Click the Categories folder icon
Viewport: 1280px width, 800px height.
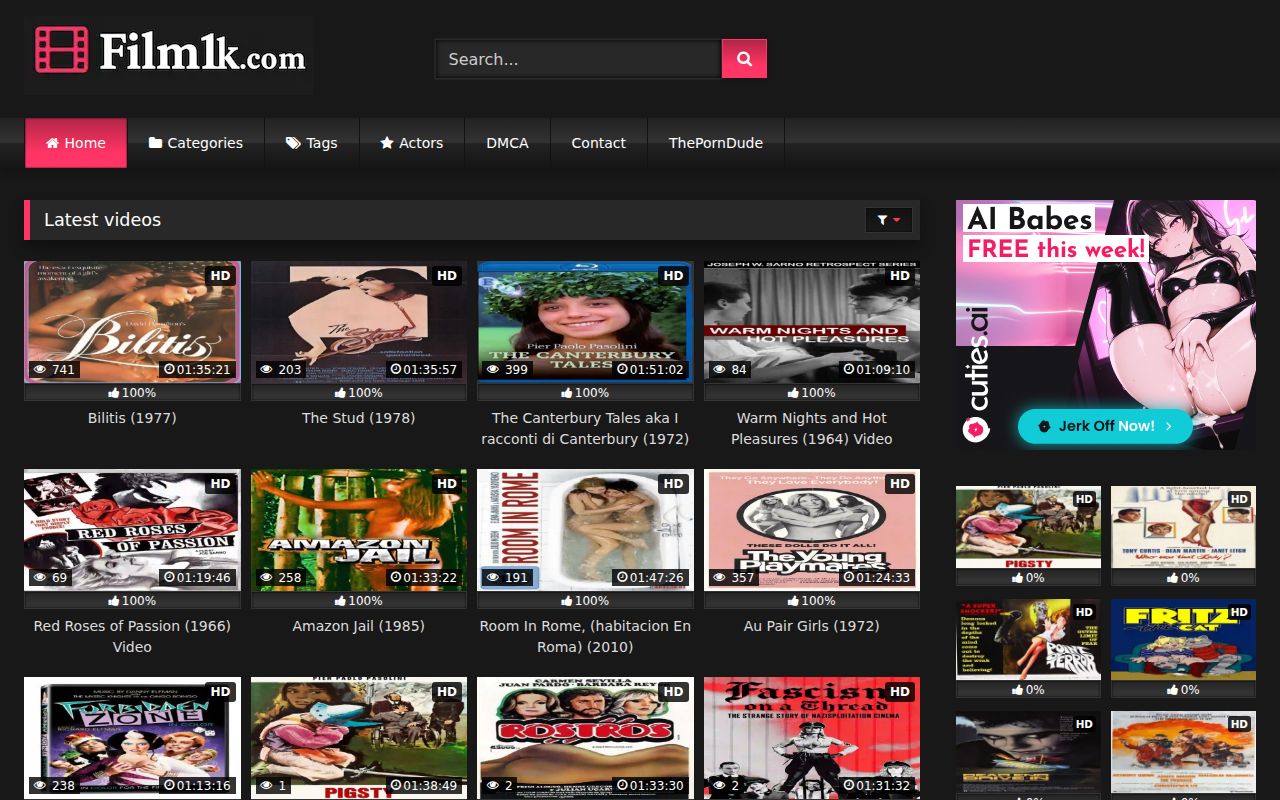pyautogui.click(x=155, y=143)
